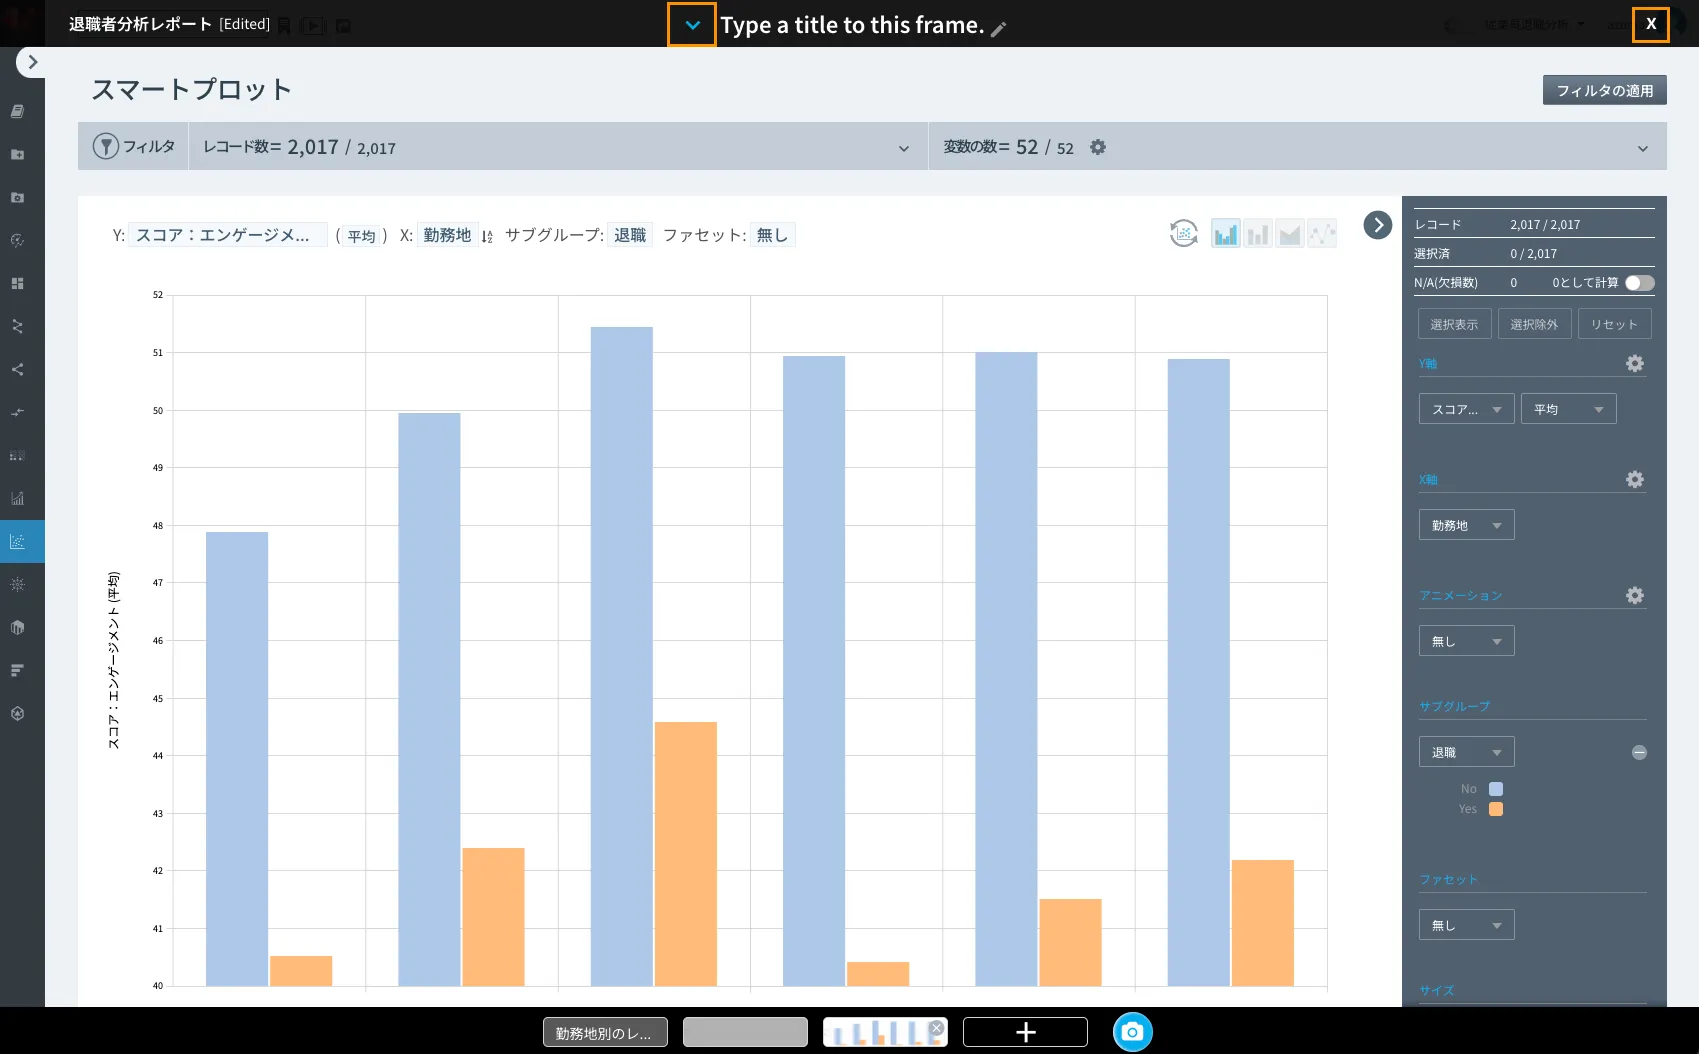This screenshot has height=1054, width=1699.
Task: Select the 勤務地別のレ... frame tab
Action: tap(605, 1032)
